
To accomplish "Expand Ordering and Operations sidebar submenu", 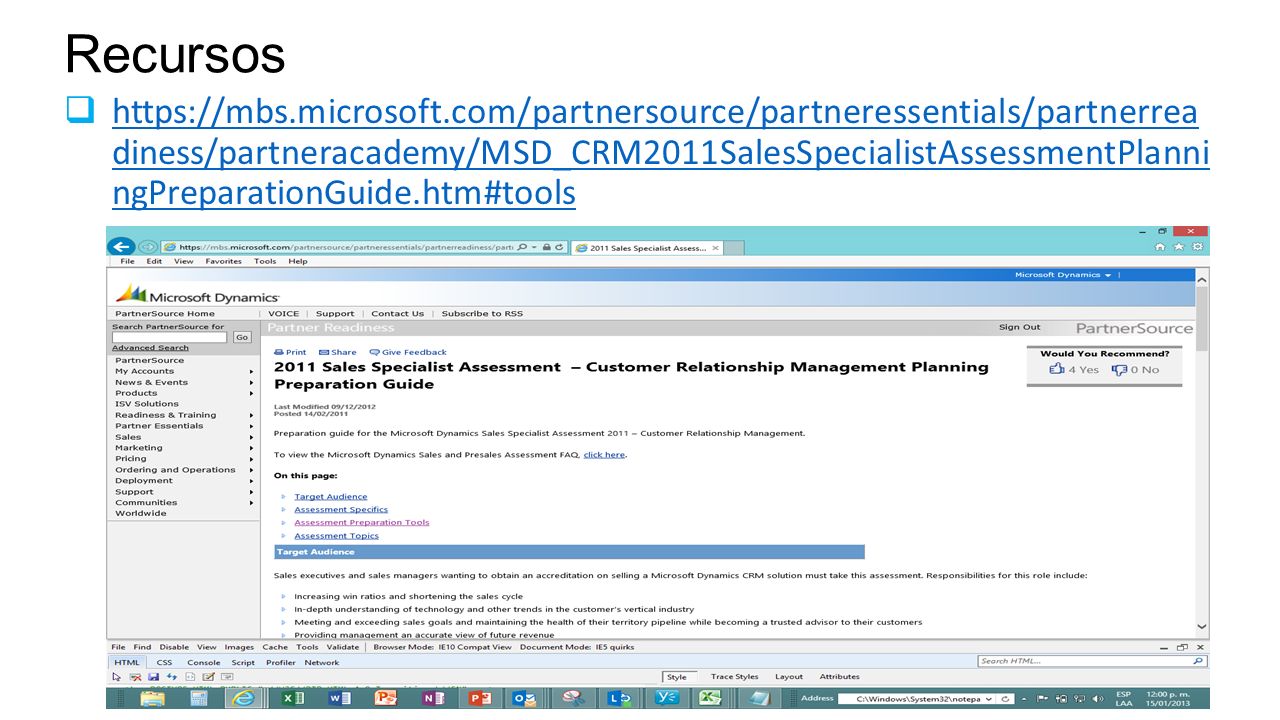I will (251, 470).
